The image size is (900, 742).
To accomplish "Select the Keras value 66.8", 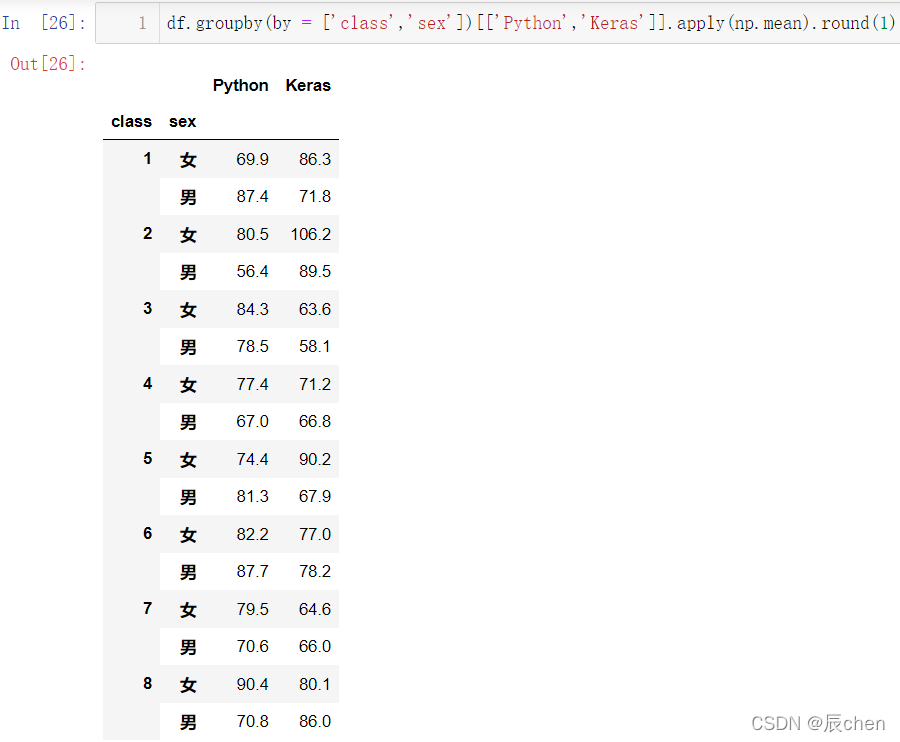I will [315, 421].
